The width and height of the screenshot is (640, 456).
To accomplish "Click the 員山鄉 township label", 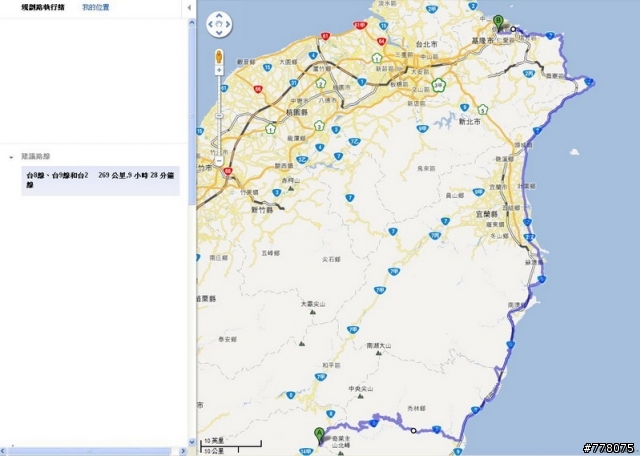I will 454,196.
